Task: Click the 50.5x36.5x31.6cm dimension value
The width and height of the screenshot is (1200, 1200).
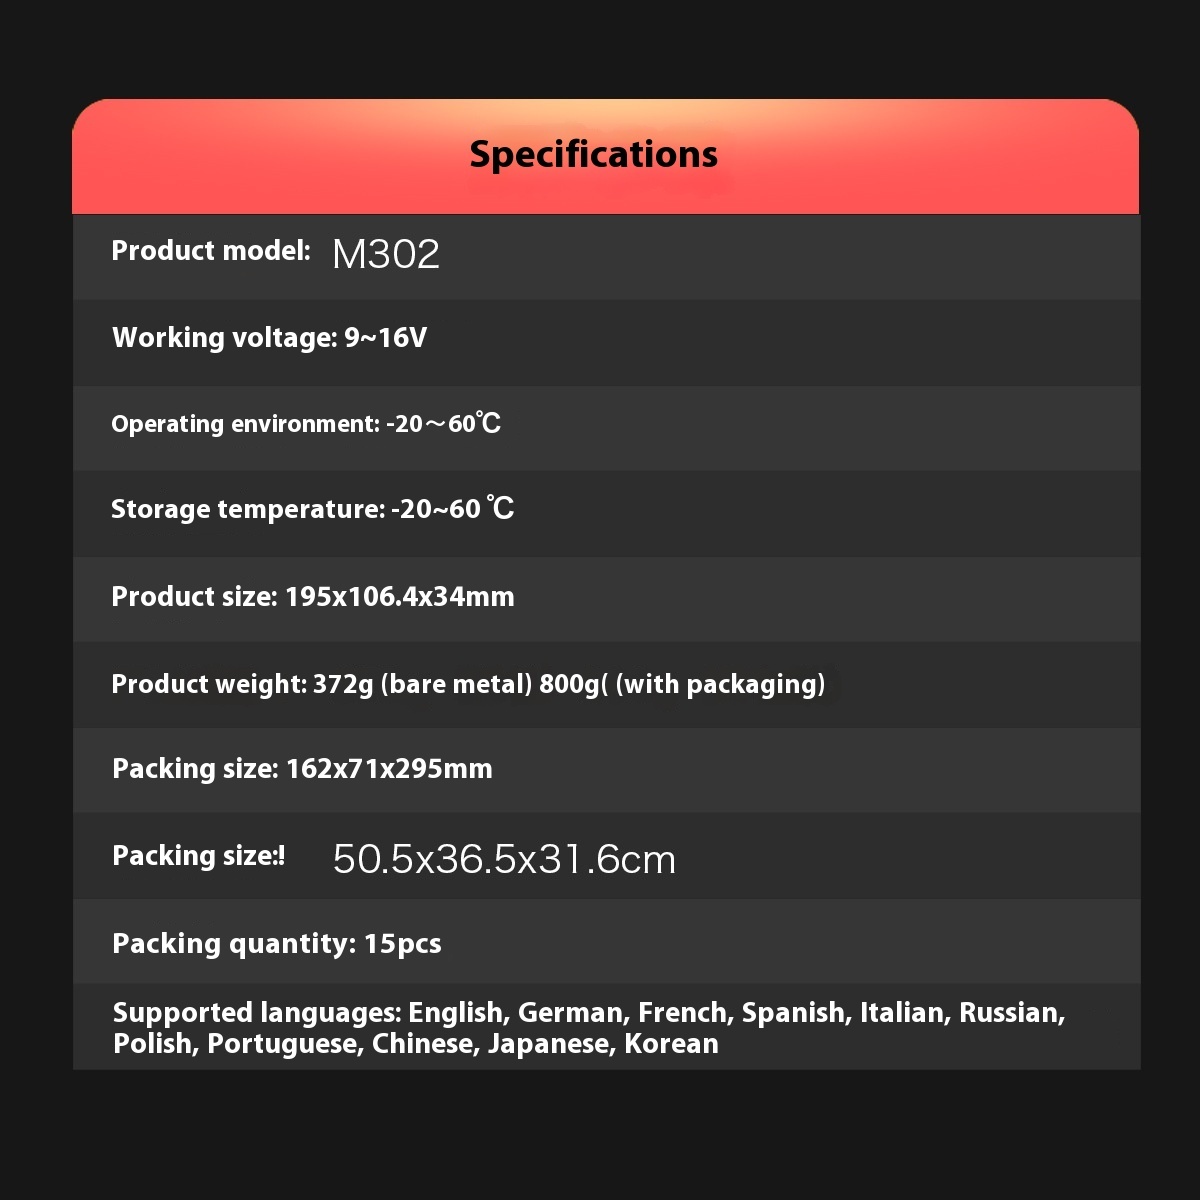Action: (504, 859)
